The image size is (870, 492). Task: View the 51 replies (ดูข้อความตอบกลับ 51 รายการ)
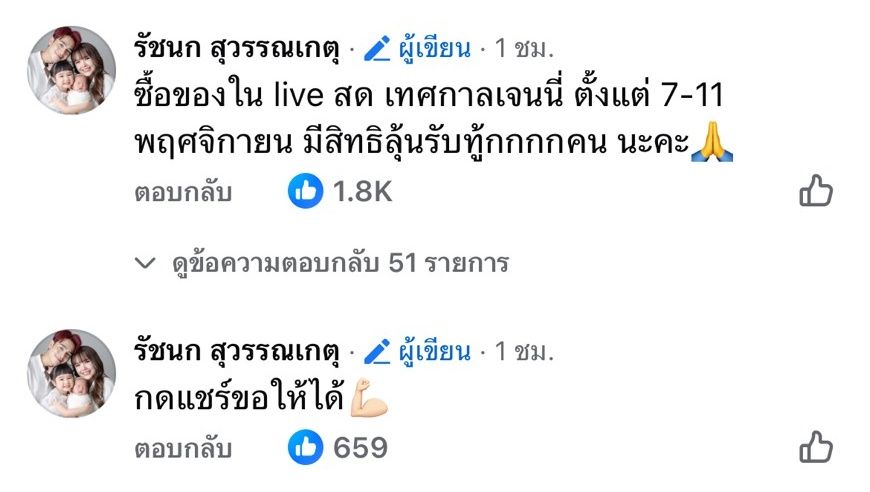[340, 263]
